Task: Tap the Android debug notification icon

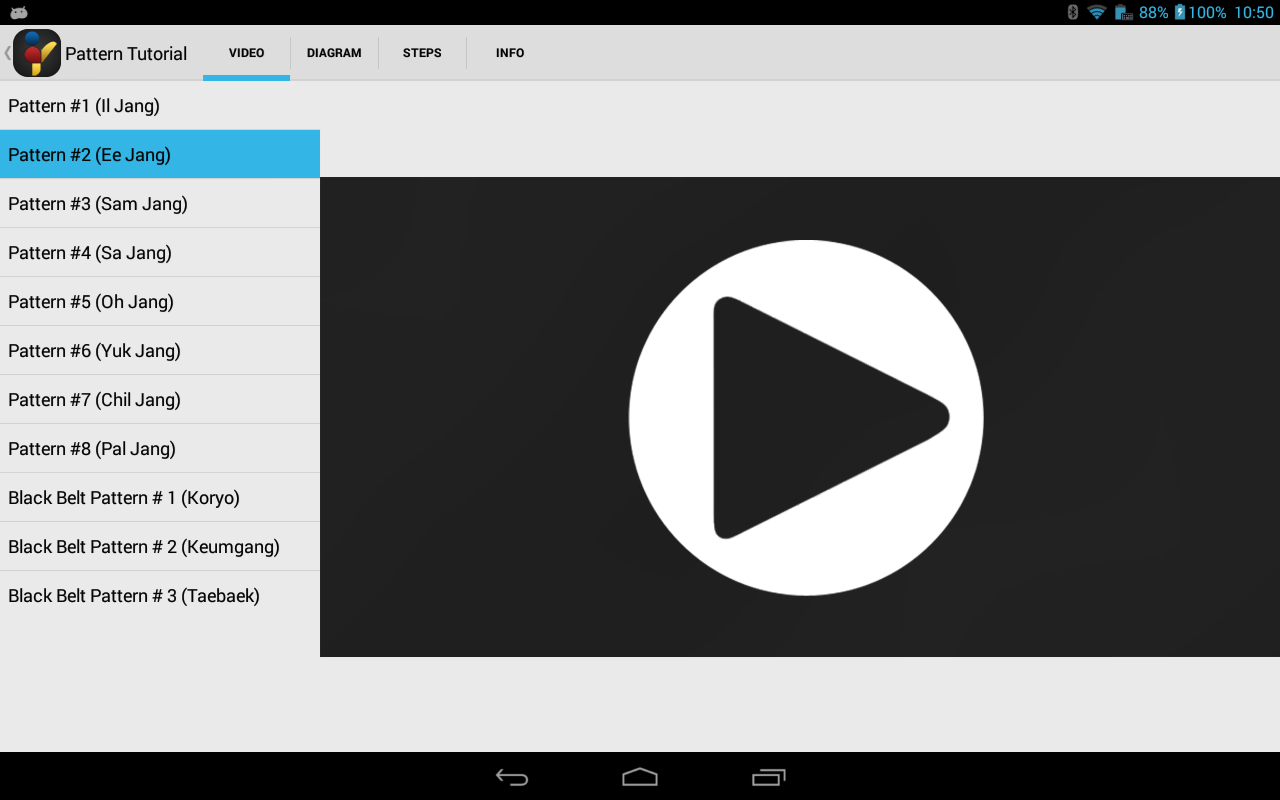Action: pos(19,12)
